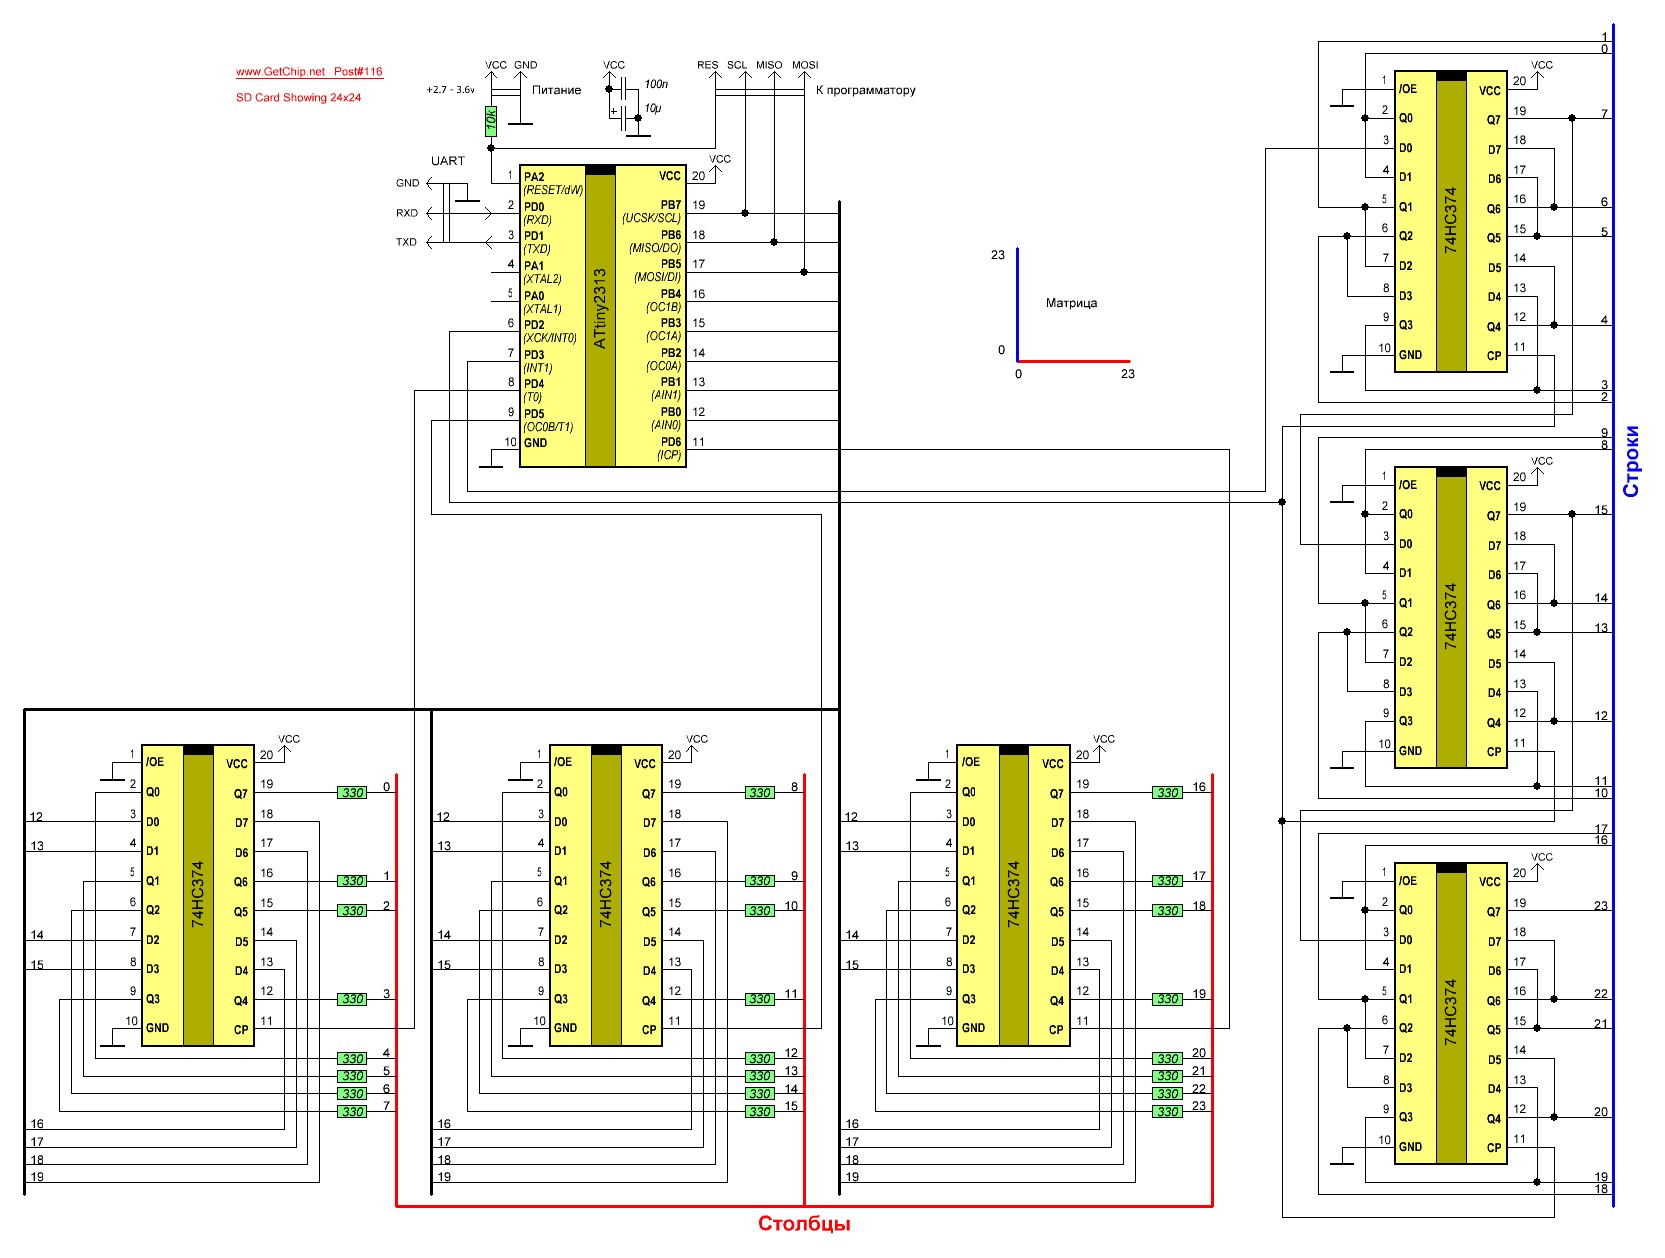
Task: Select the green 10K resistor symbol
Action: click(491, 121)
